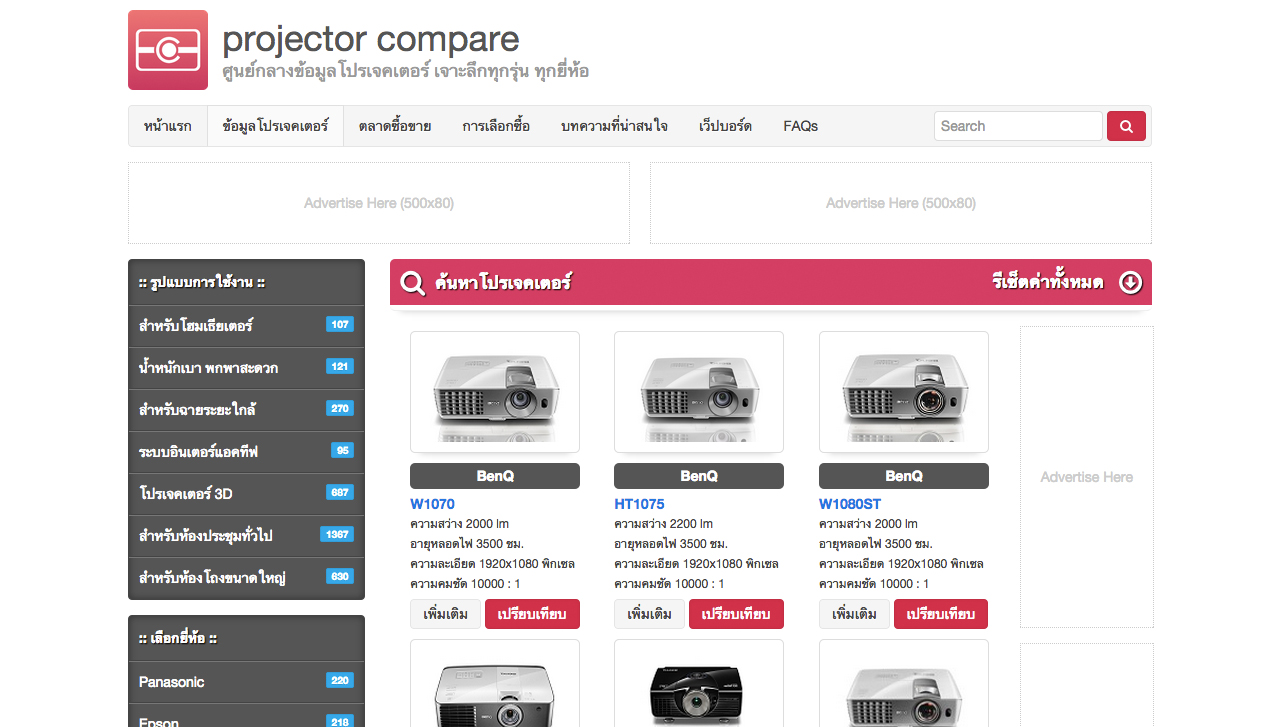This screenshot has width=1280, height=727.
Task: Go to the หน้าแรก home menu item
Action: (x=168, y=126)
